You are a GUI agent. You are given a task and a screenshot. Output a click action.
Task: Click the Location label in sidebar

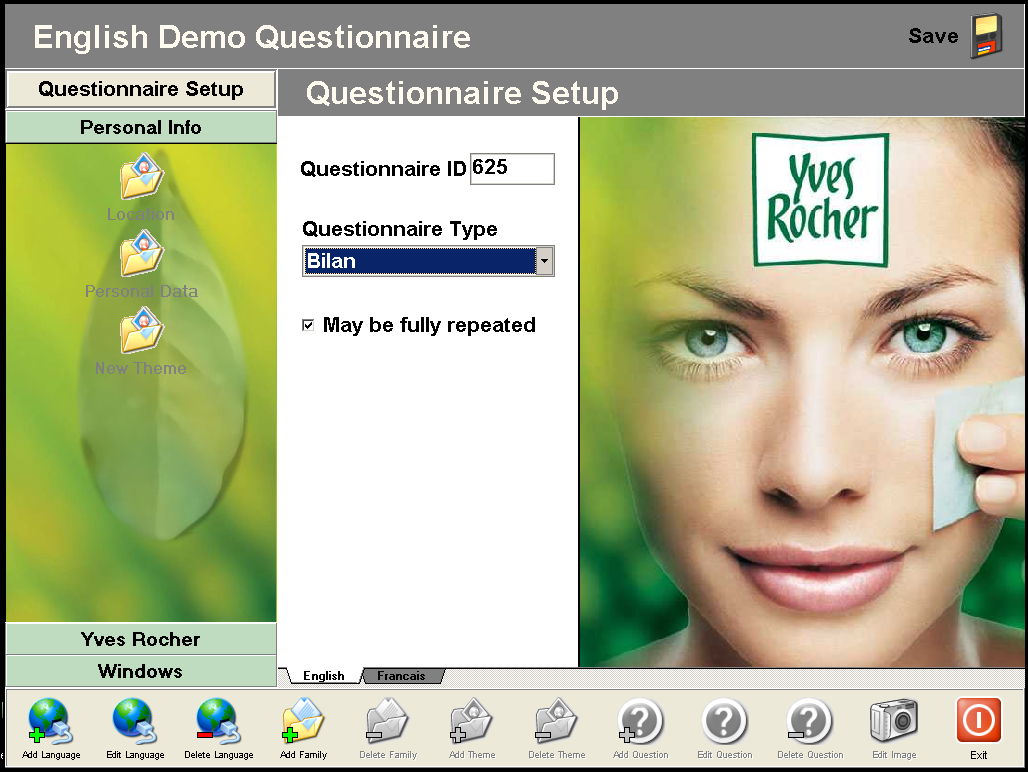141,214
